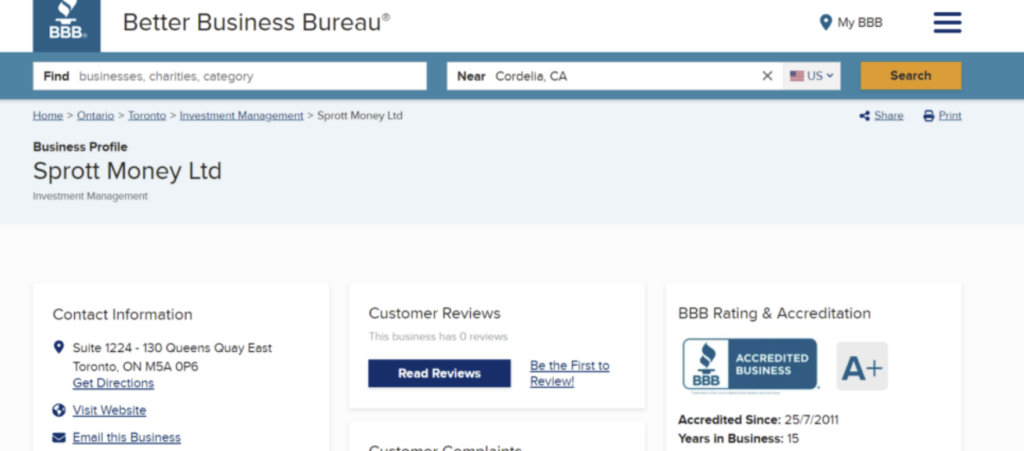Open Visit Website link
This screenshot has height=451, width=1024.
pos(110,411)
